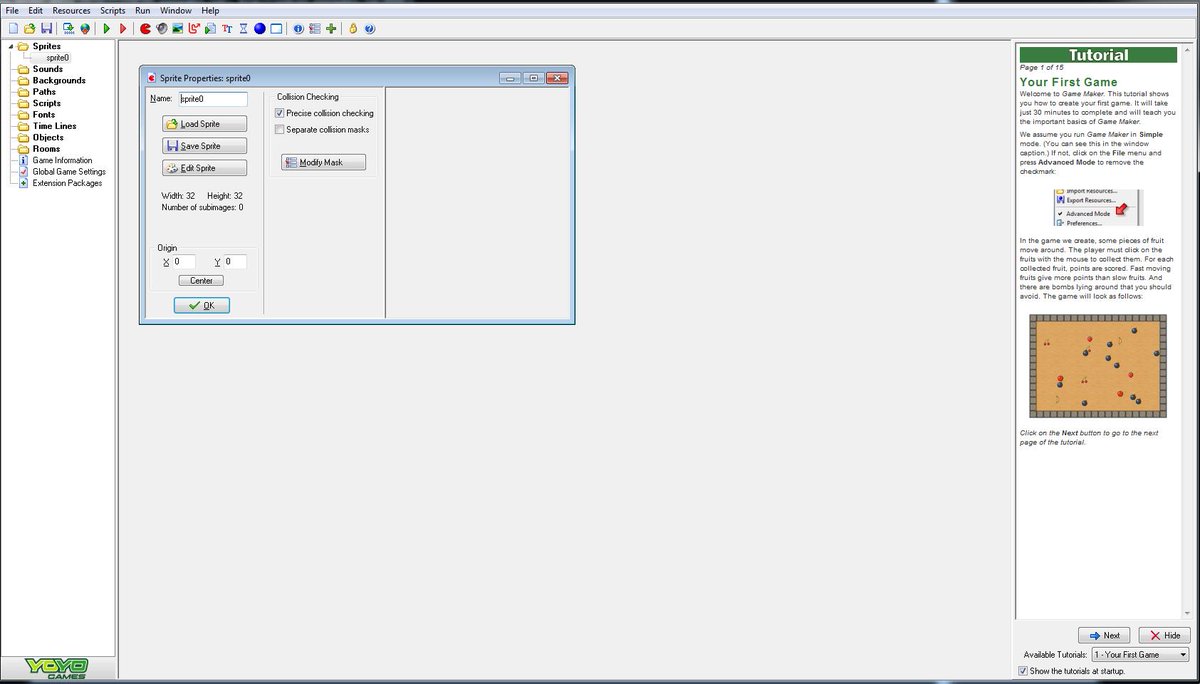The image size is (1200, 684).
Task: Click the Origin X input field
Action: pyautogui.click(x=184, y=262)
